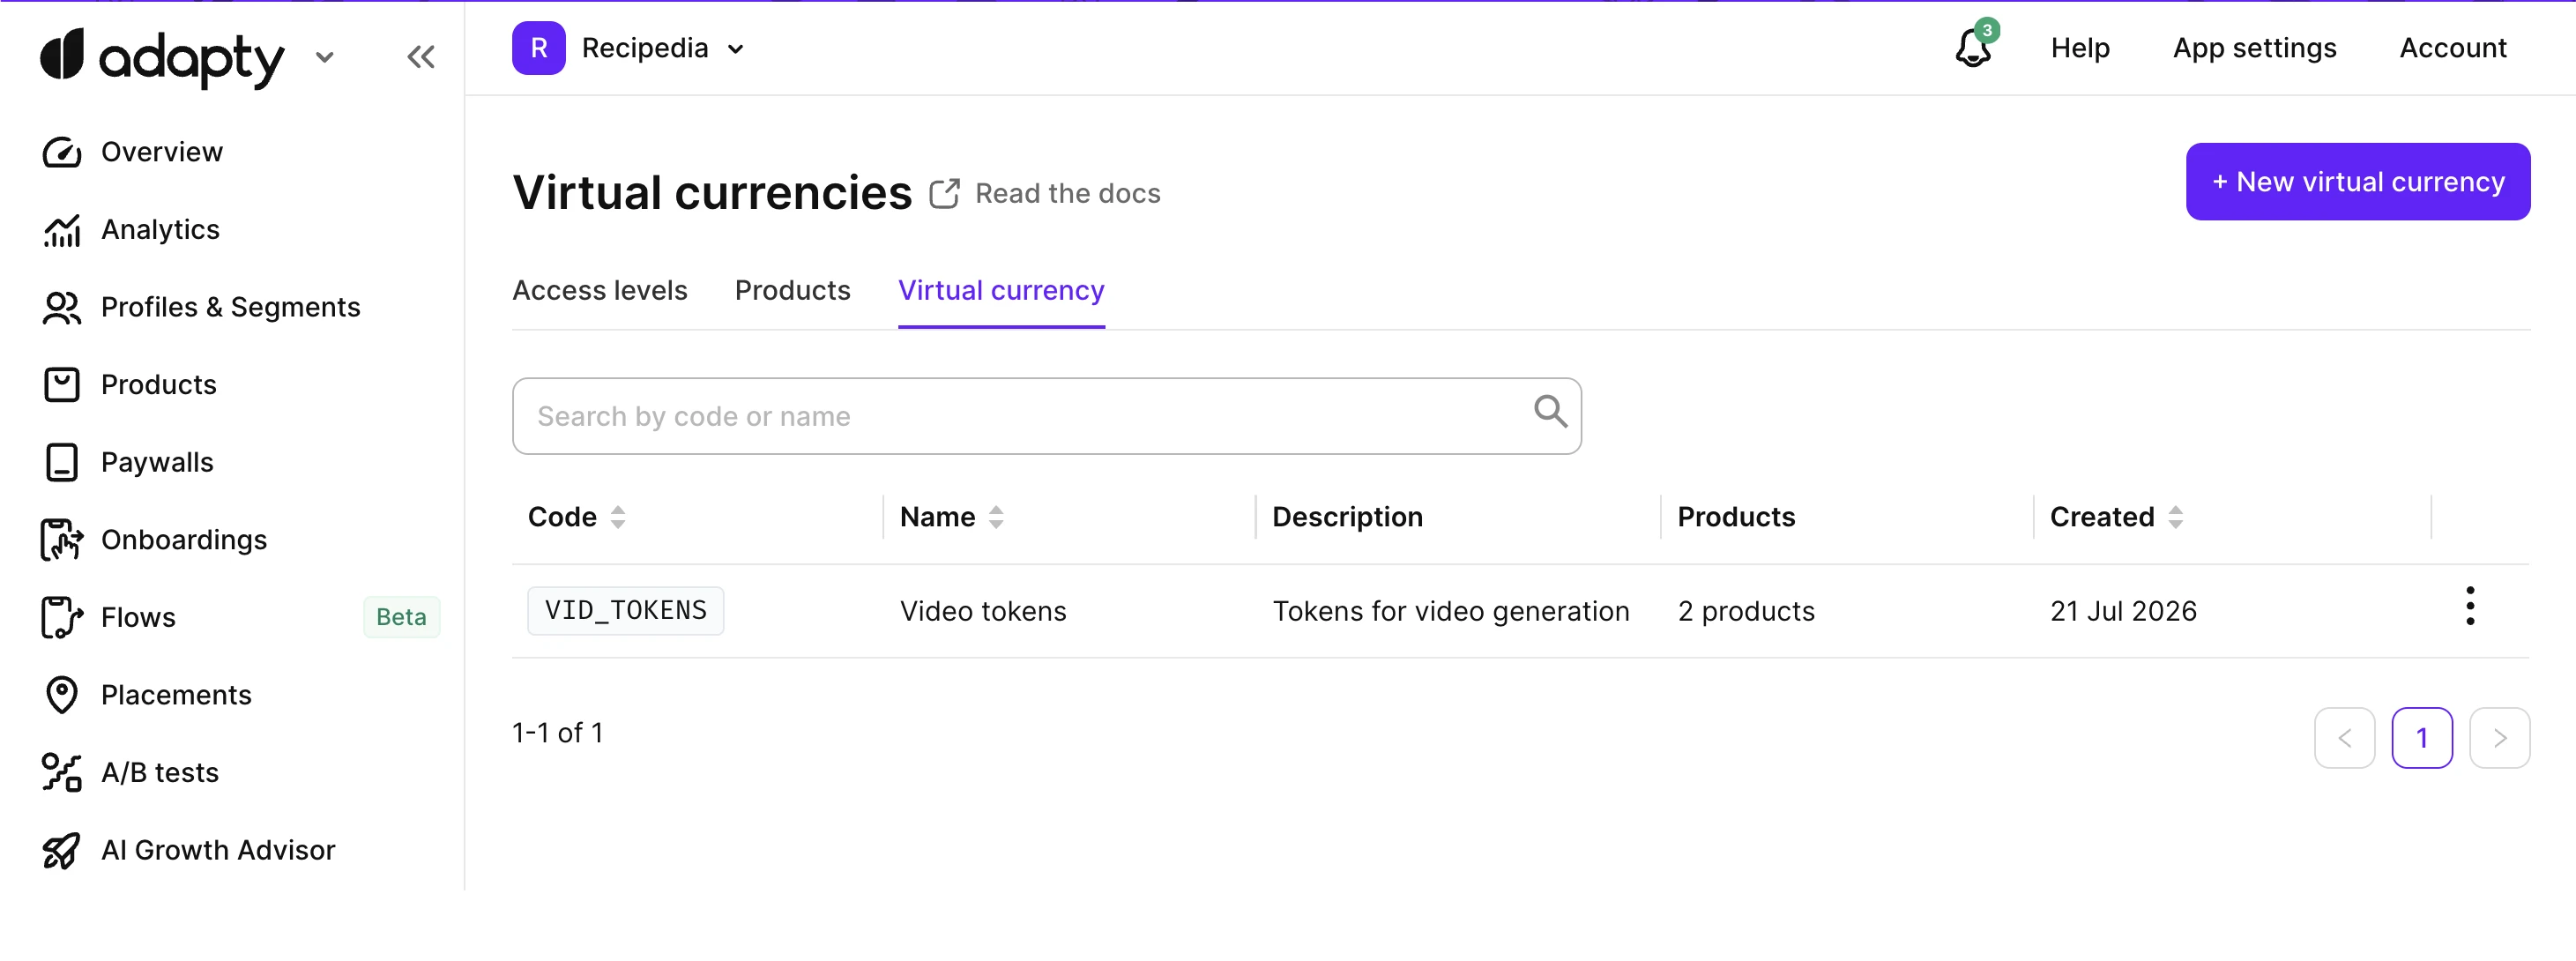Click Tokens for video generation description
Viewport: 2576px width, 961px height.
(x=1451, y=611)
